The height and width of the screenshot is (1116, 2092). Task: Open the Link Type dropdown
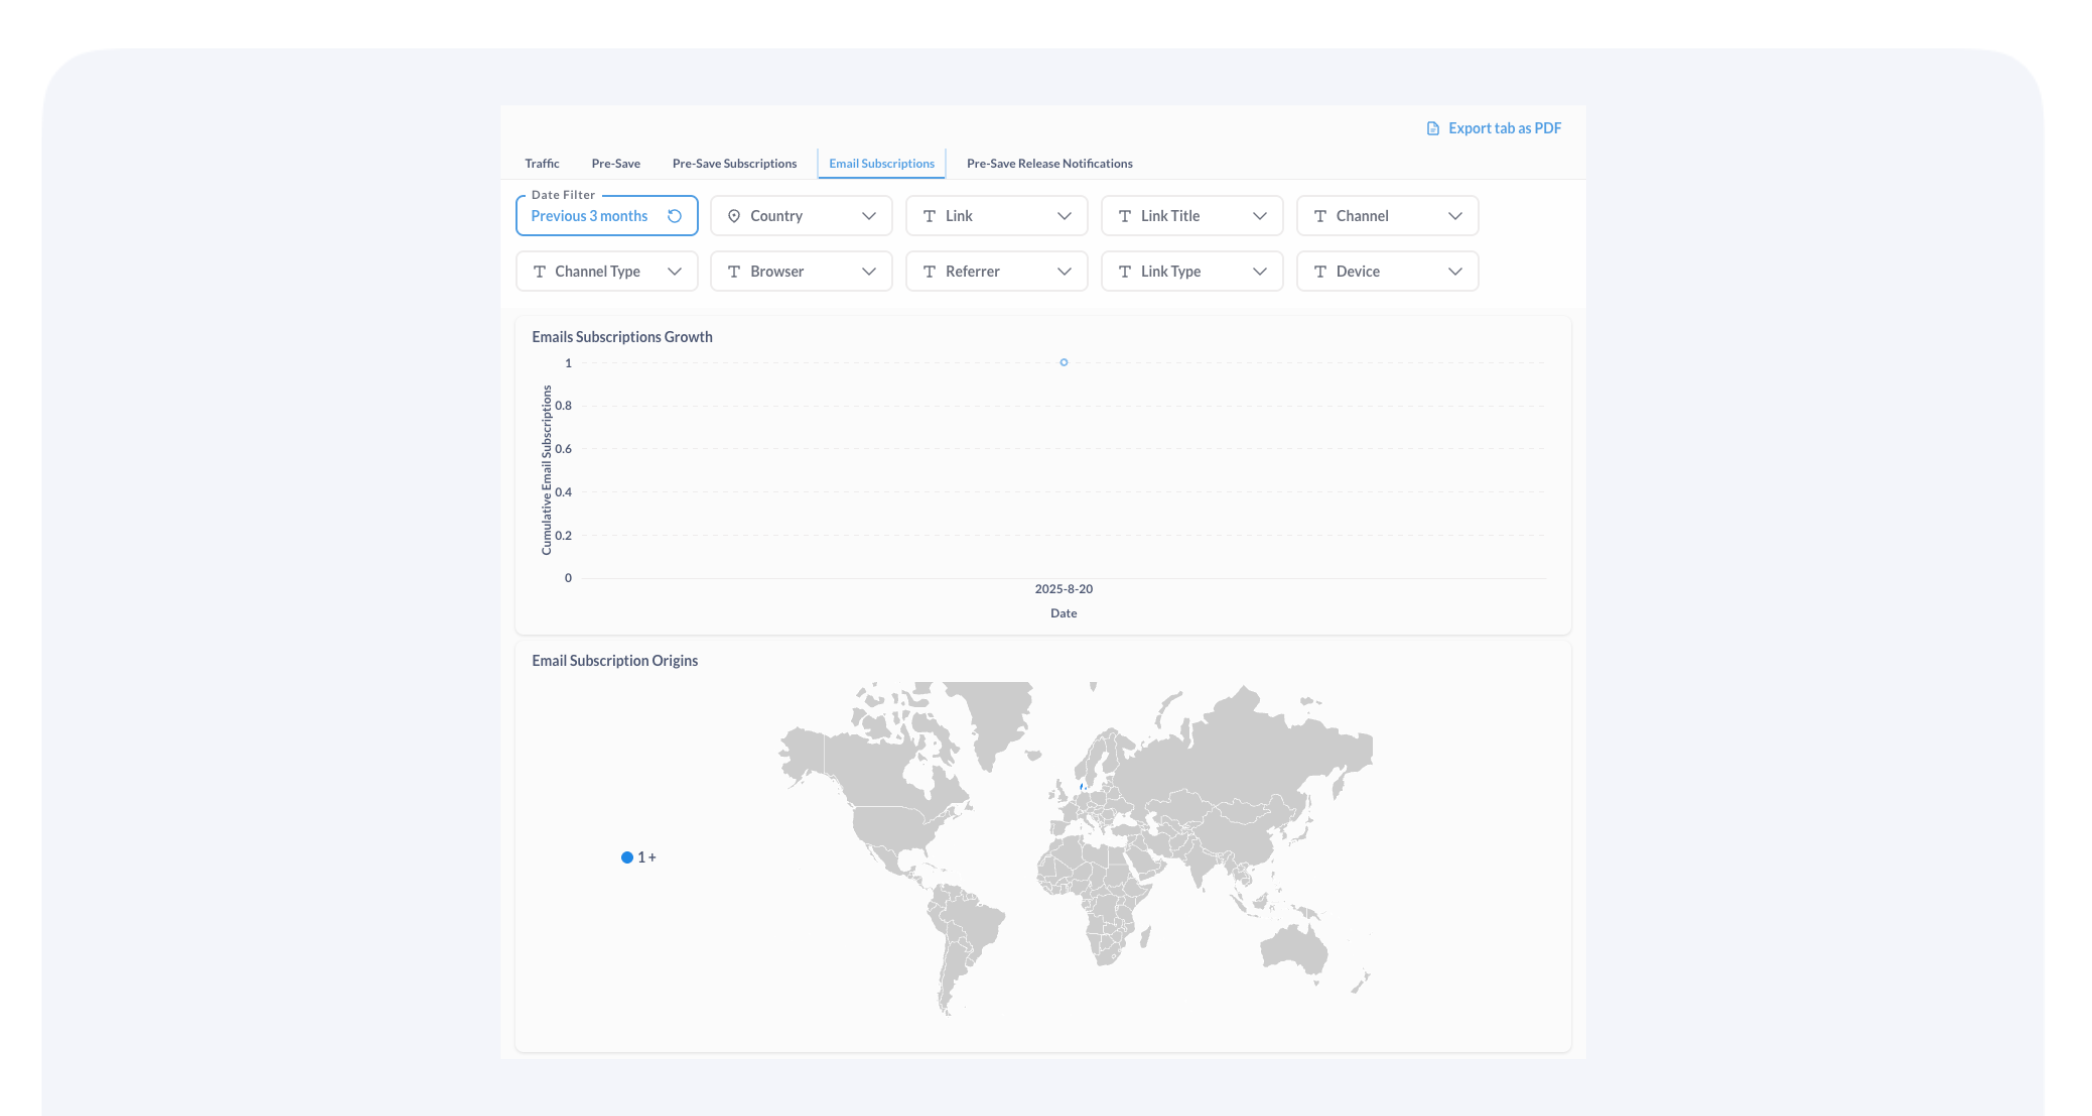(x=1191, y=271)
